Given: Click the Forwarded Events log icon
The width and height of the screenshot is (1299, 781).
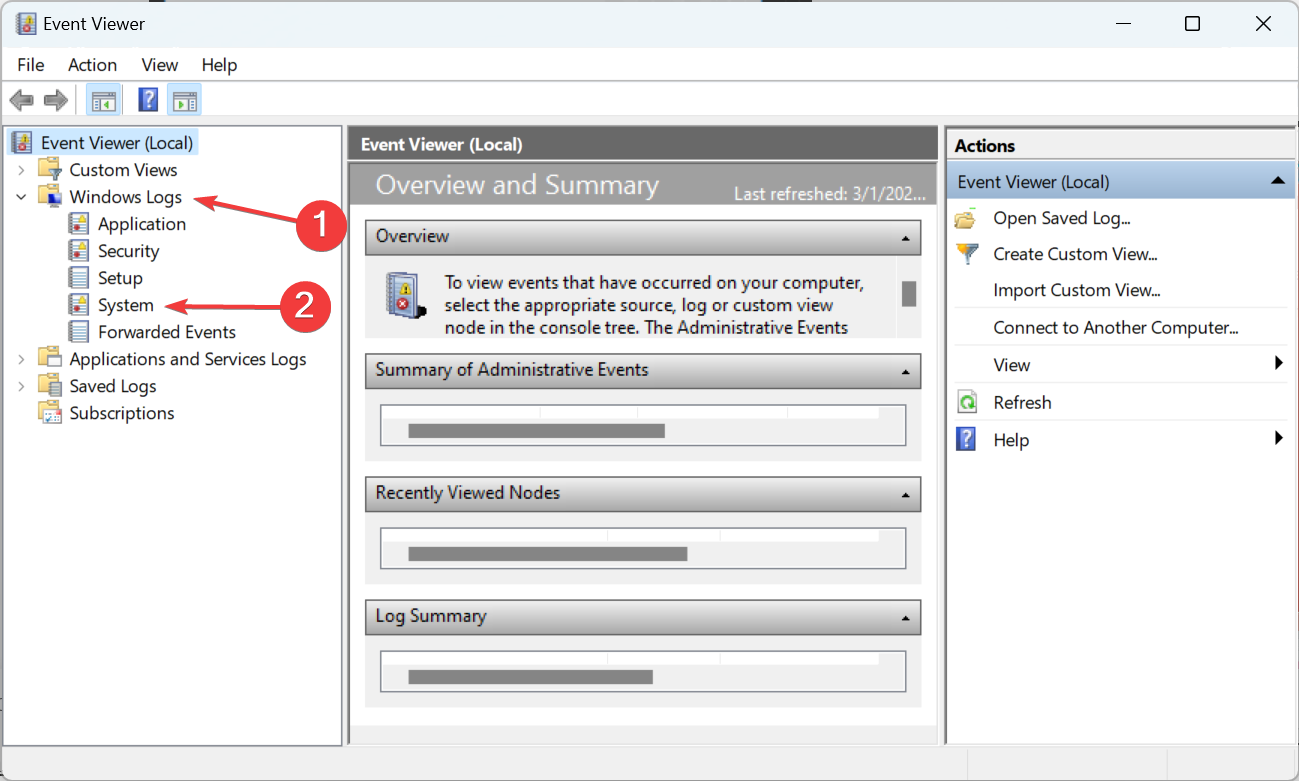Looking at the screenshot, I should (x=78, y=331).
